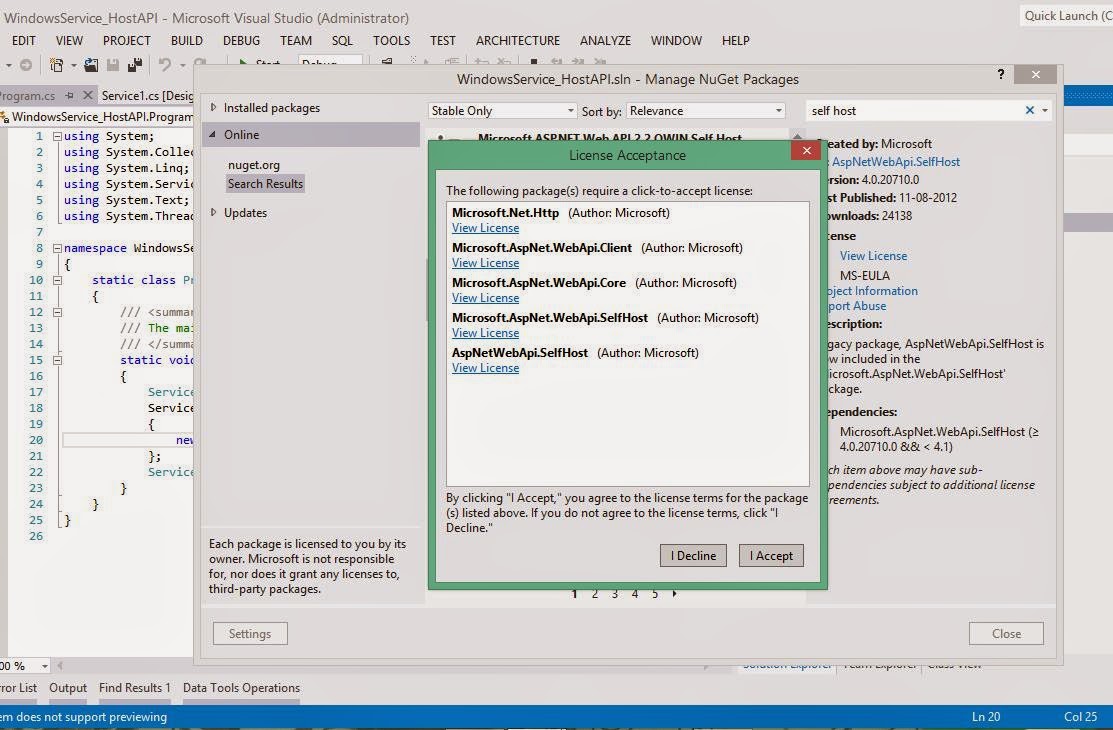Viewport: 1113px width, 730px height.
Task: Switch to the Service1.cs [Design] tab
Action: coord(146,95)
